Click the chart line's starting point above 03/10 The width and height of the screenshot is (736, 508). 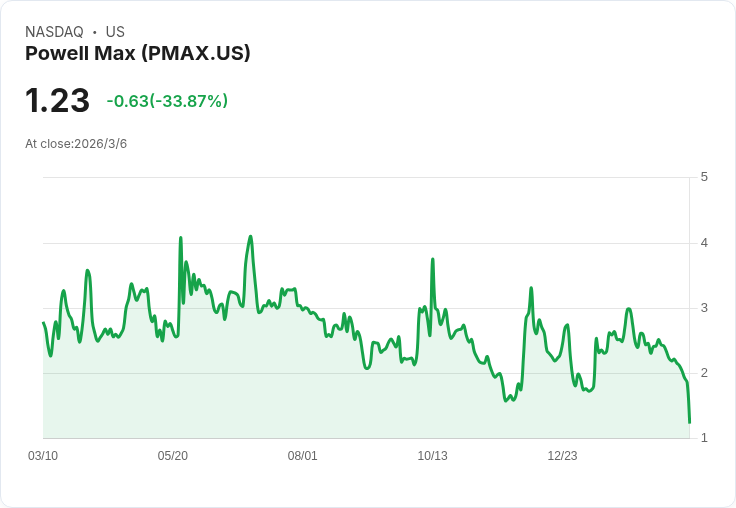tap(43, 322)
